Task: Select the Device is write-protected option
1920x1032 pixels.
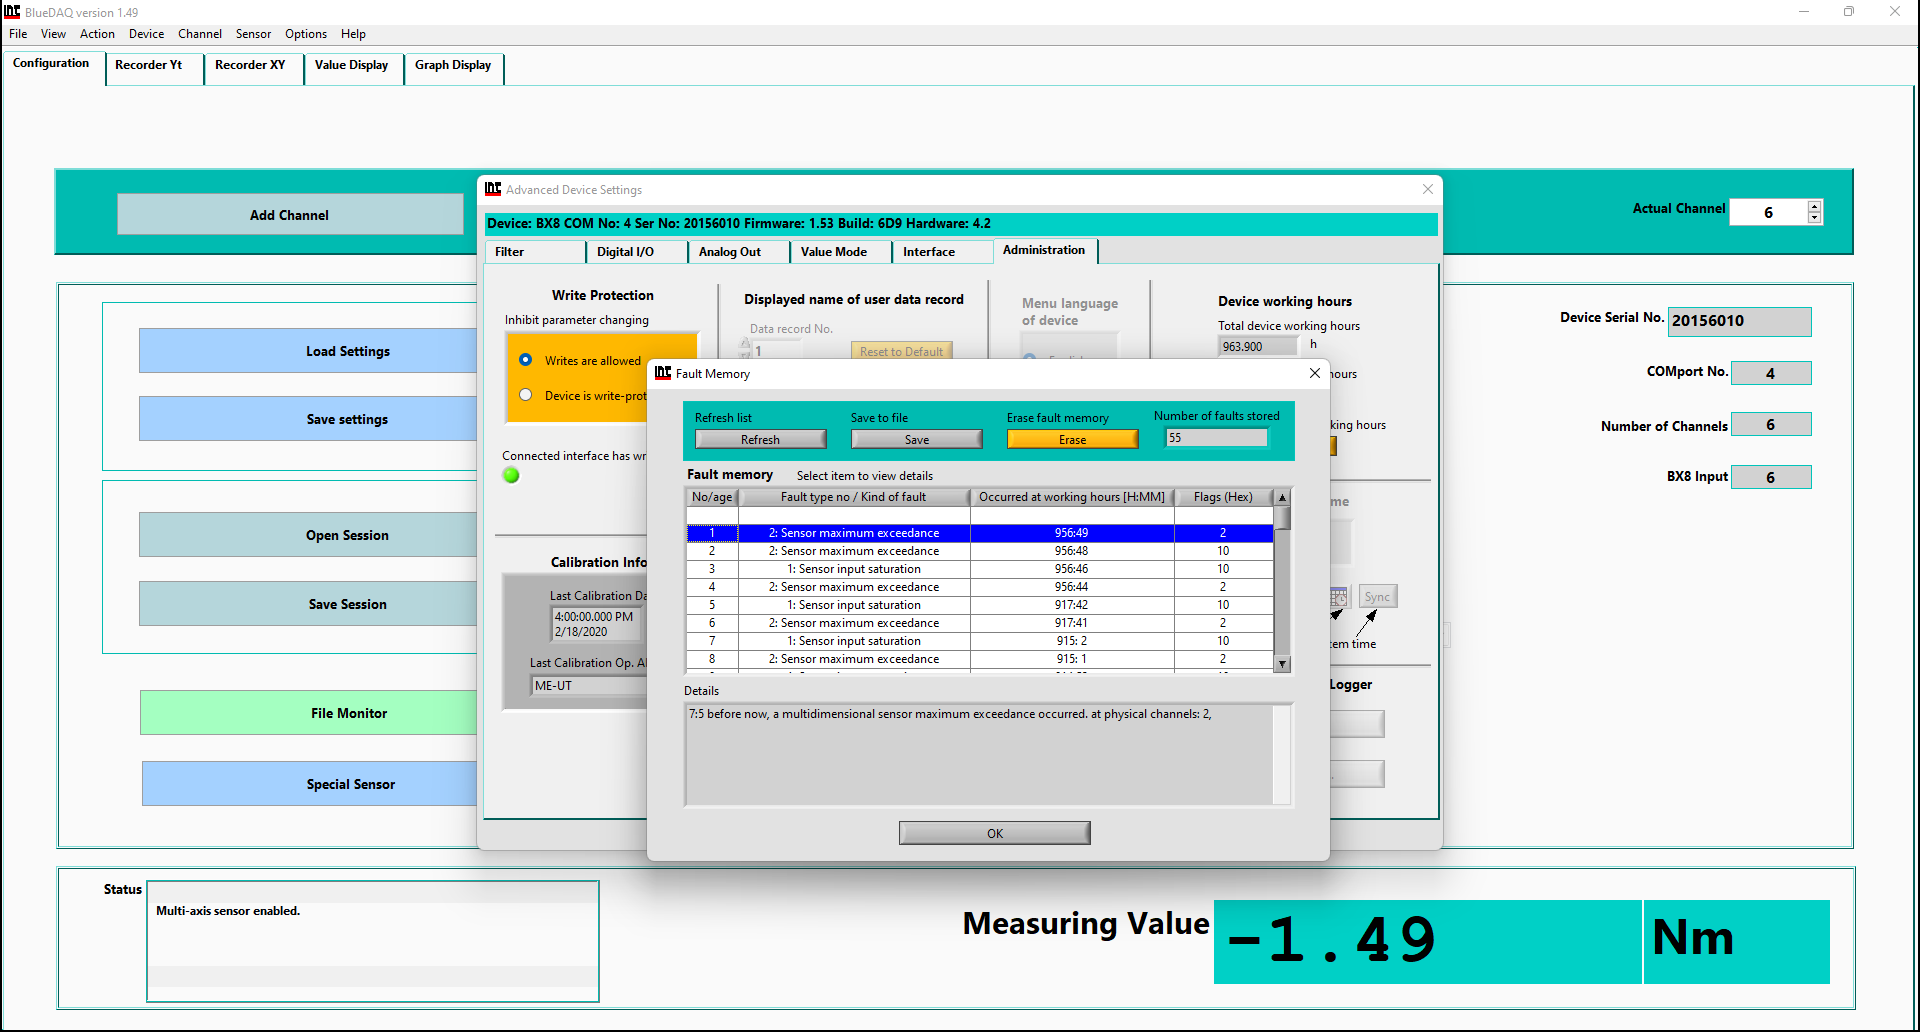Action: pos(526,395)
